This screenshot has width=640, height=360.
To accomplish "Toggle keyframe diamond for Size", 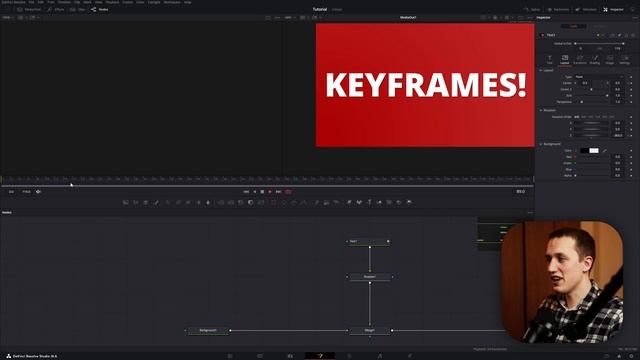I will pos(631,96).
